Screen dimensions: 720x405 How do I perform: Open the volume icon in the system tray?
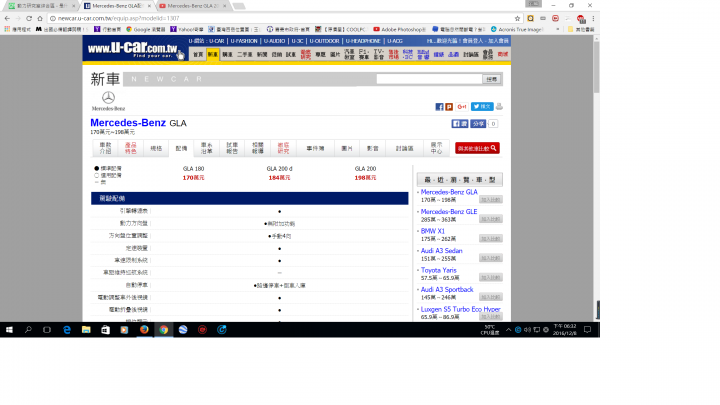pyautogui.click(x=527, y=330)
